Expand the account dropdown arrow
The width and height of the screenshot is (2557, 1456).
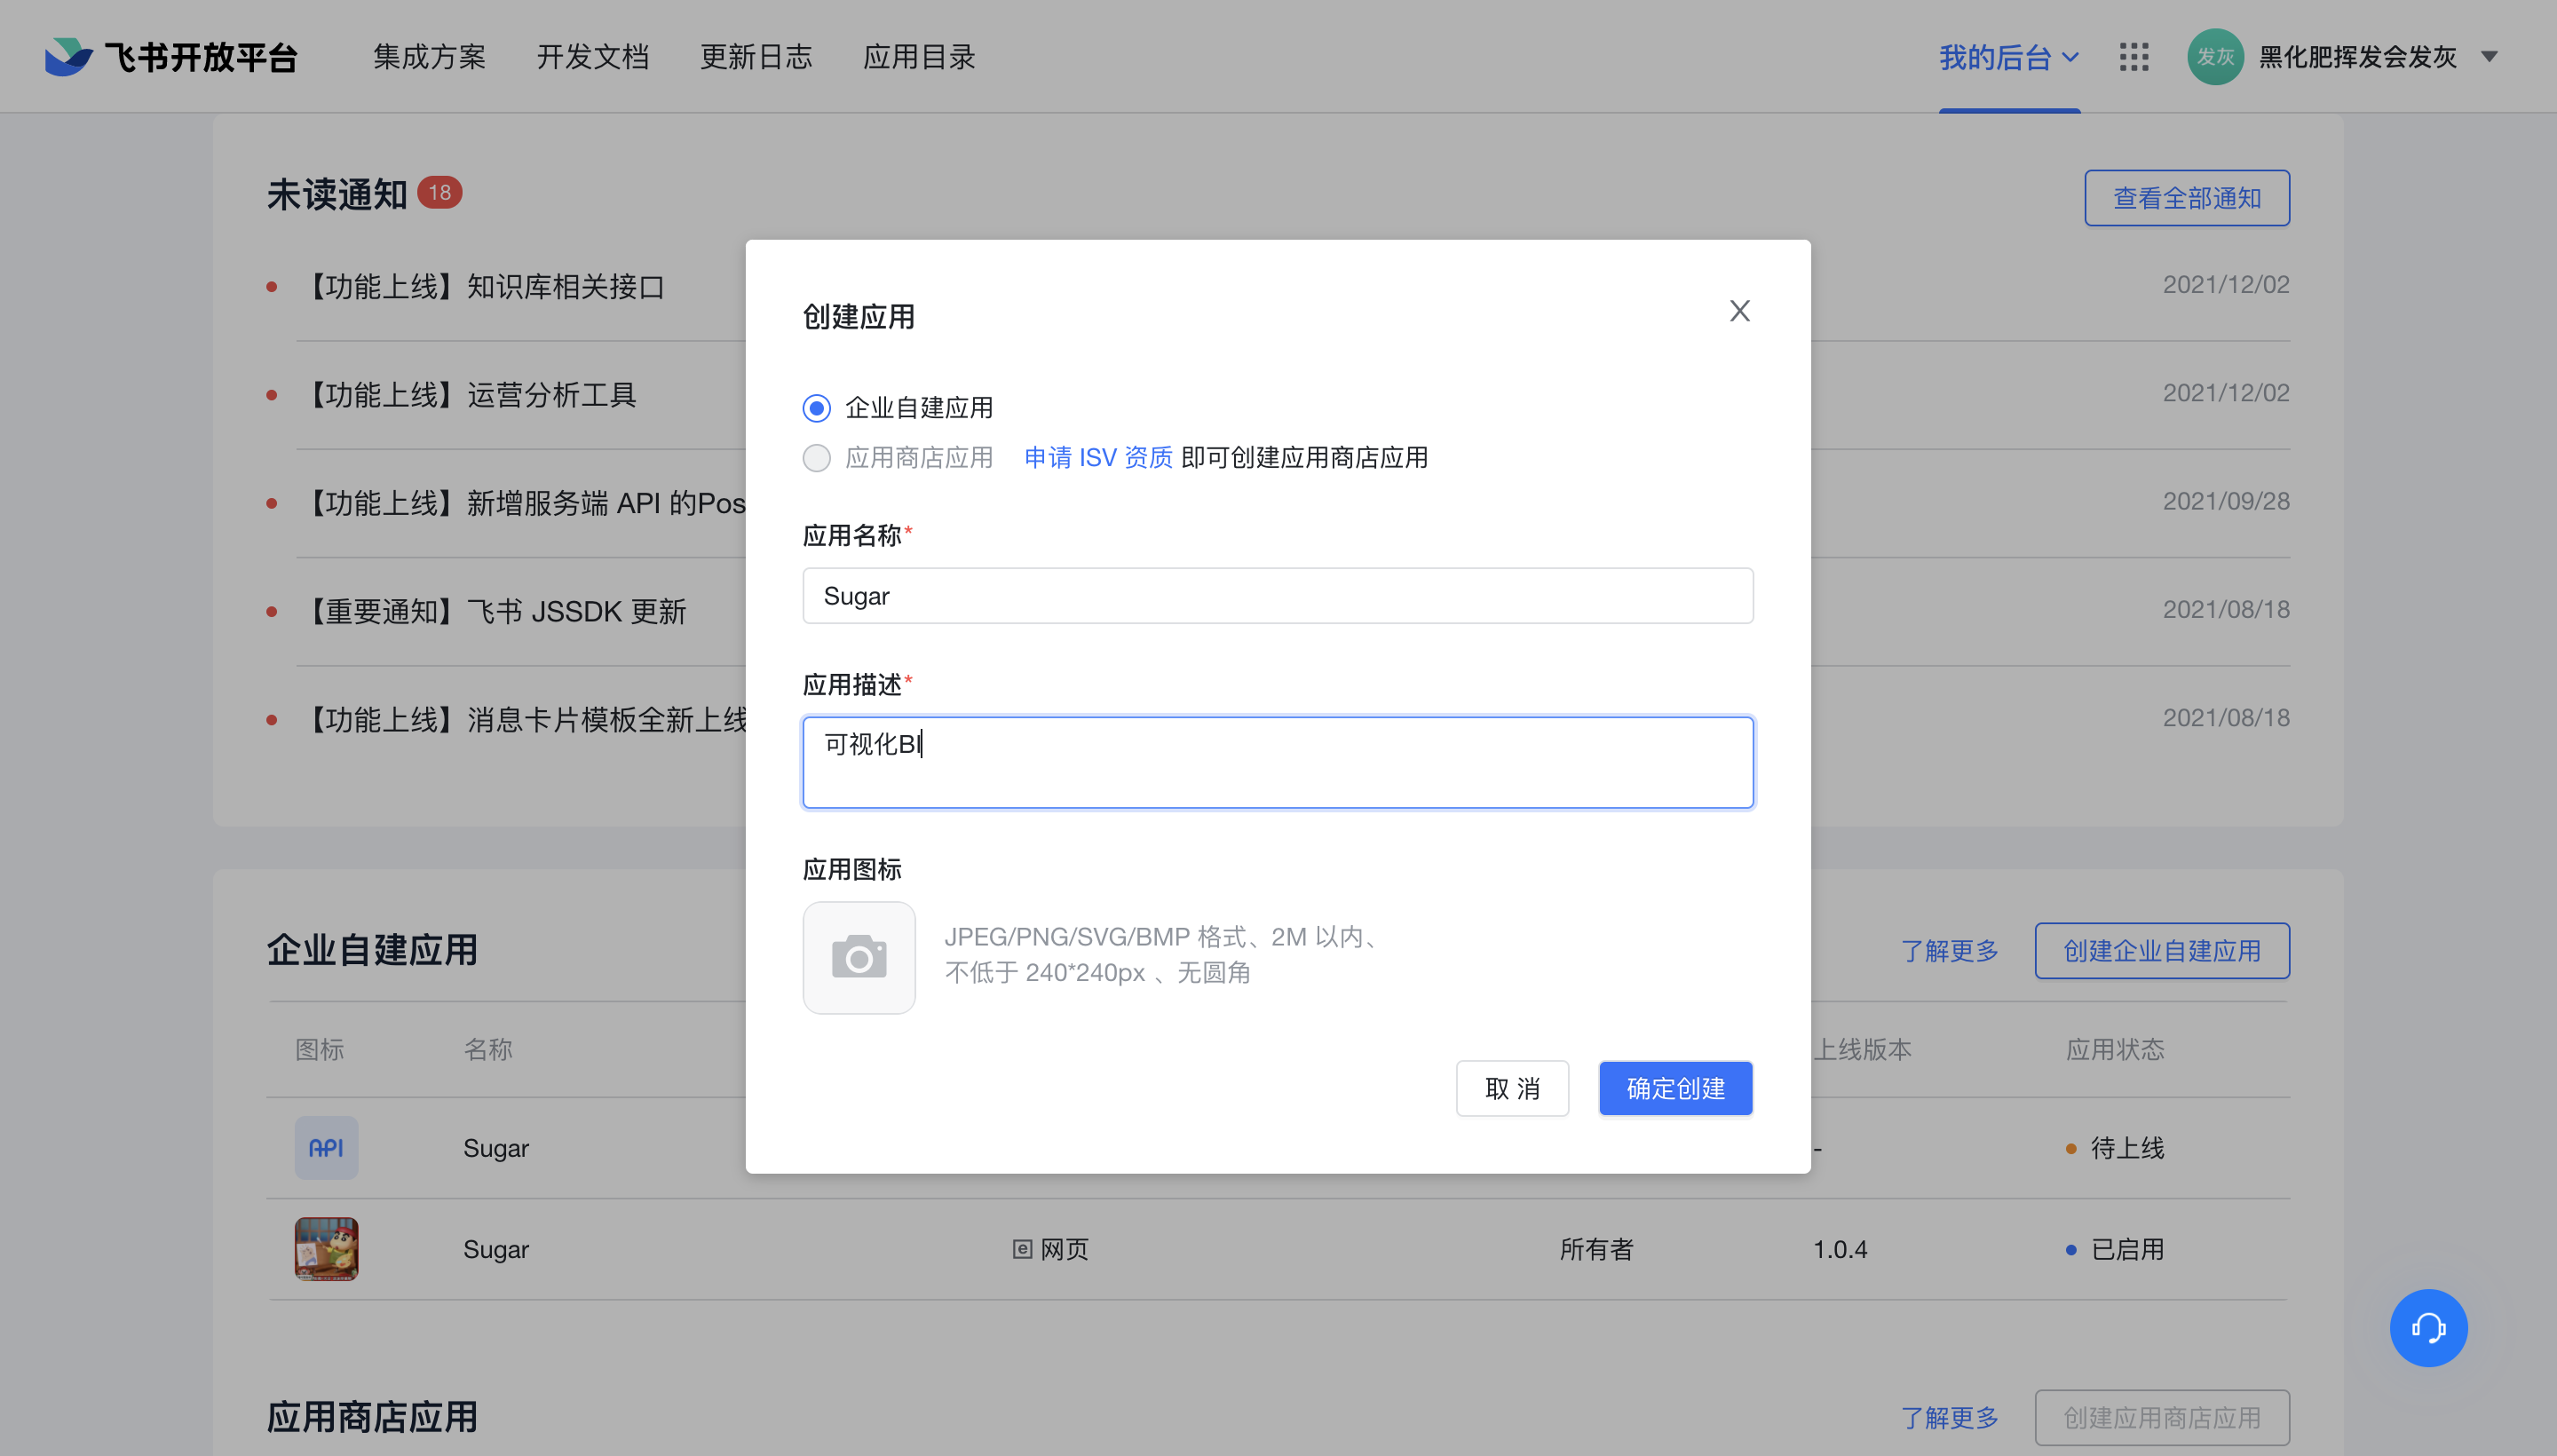coord(2489,57)
